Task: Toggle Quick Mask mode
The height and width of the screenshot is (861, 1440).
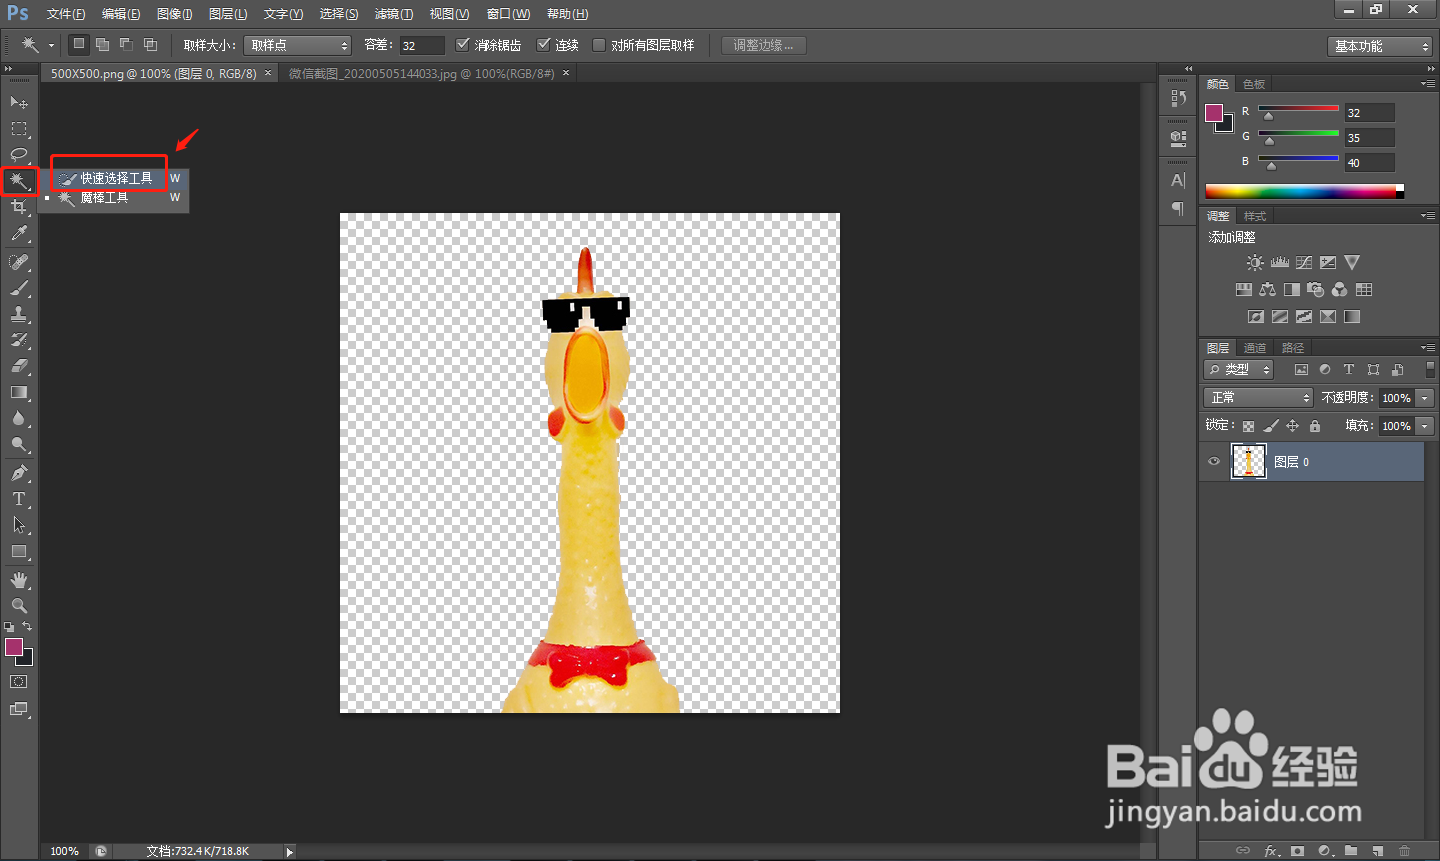Action: click(x=18, y=682)
